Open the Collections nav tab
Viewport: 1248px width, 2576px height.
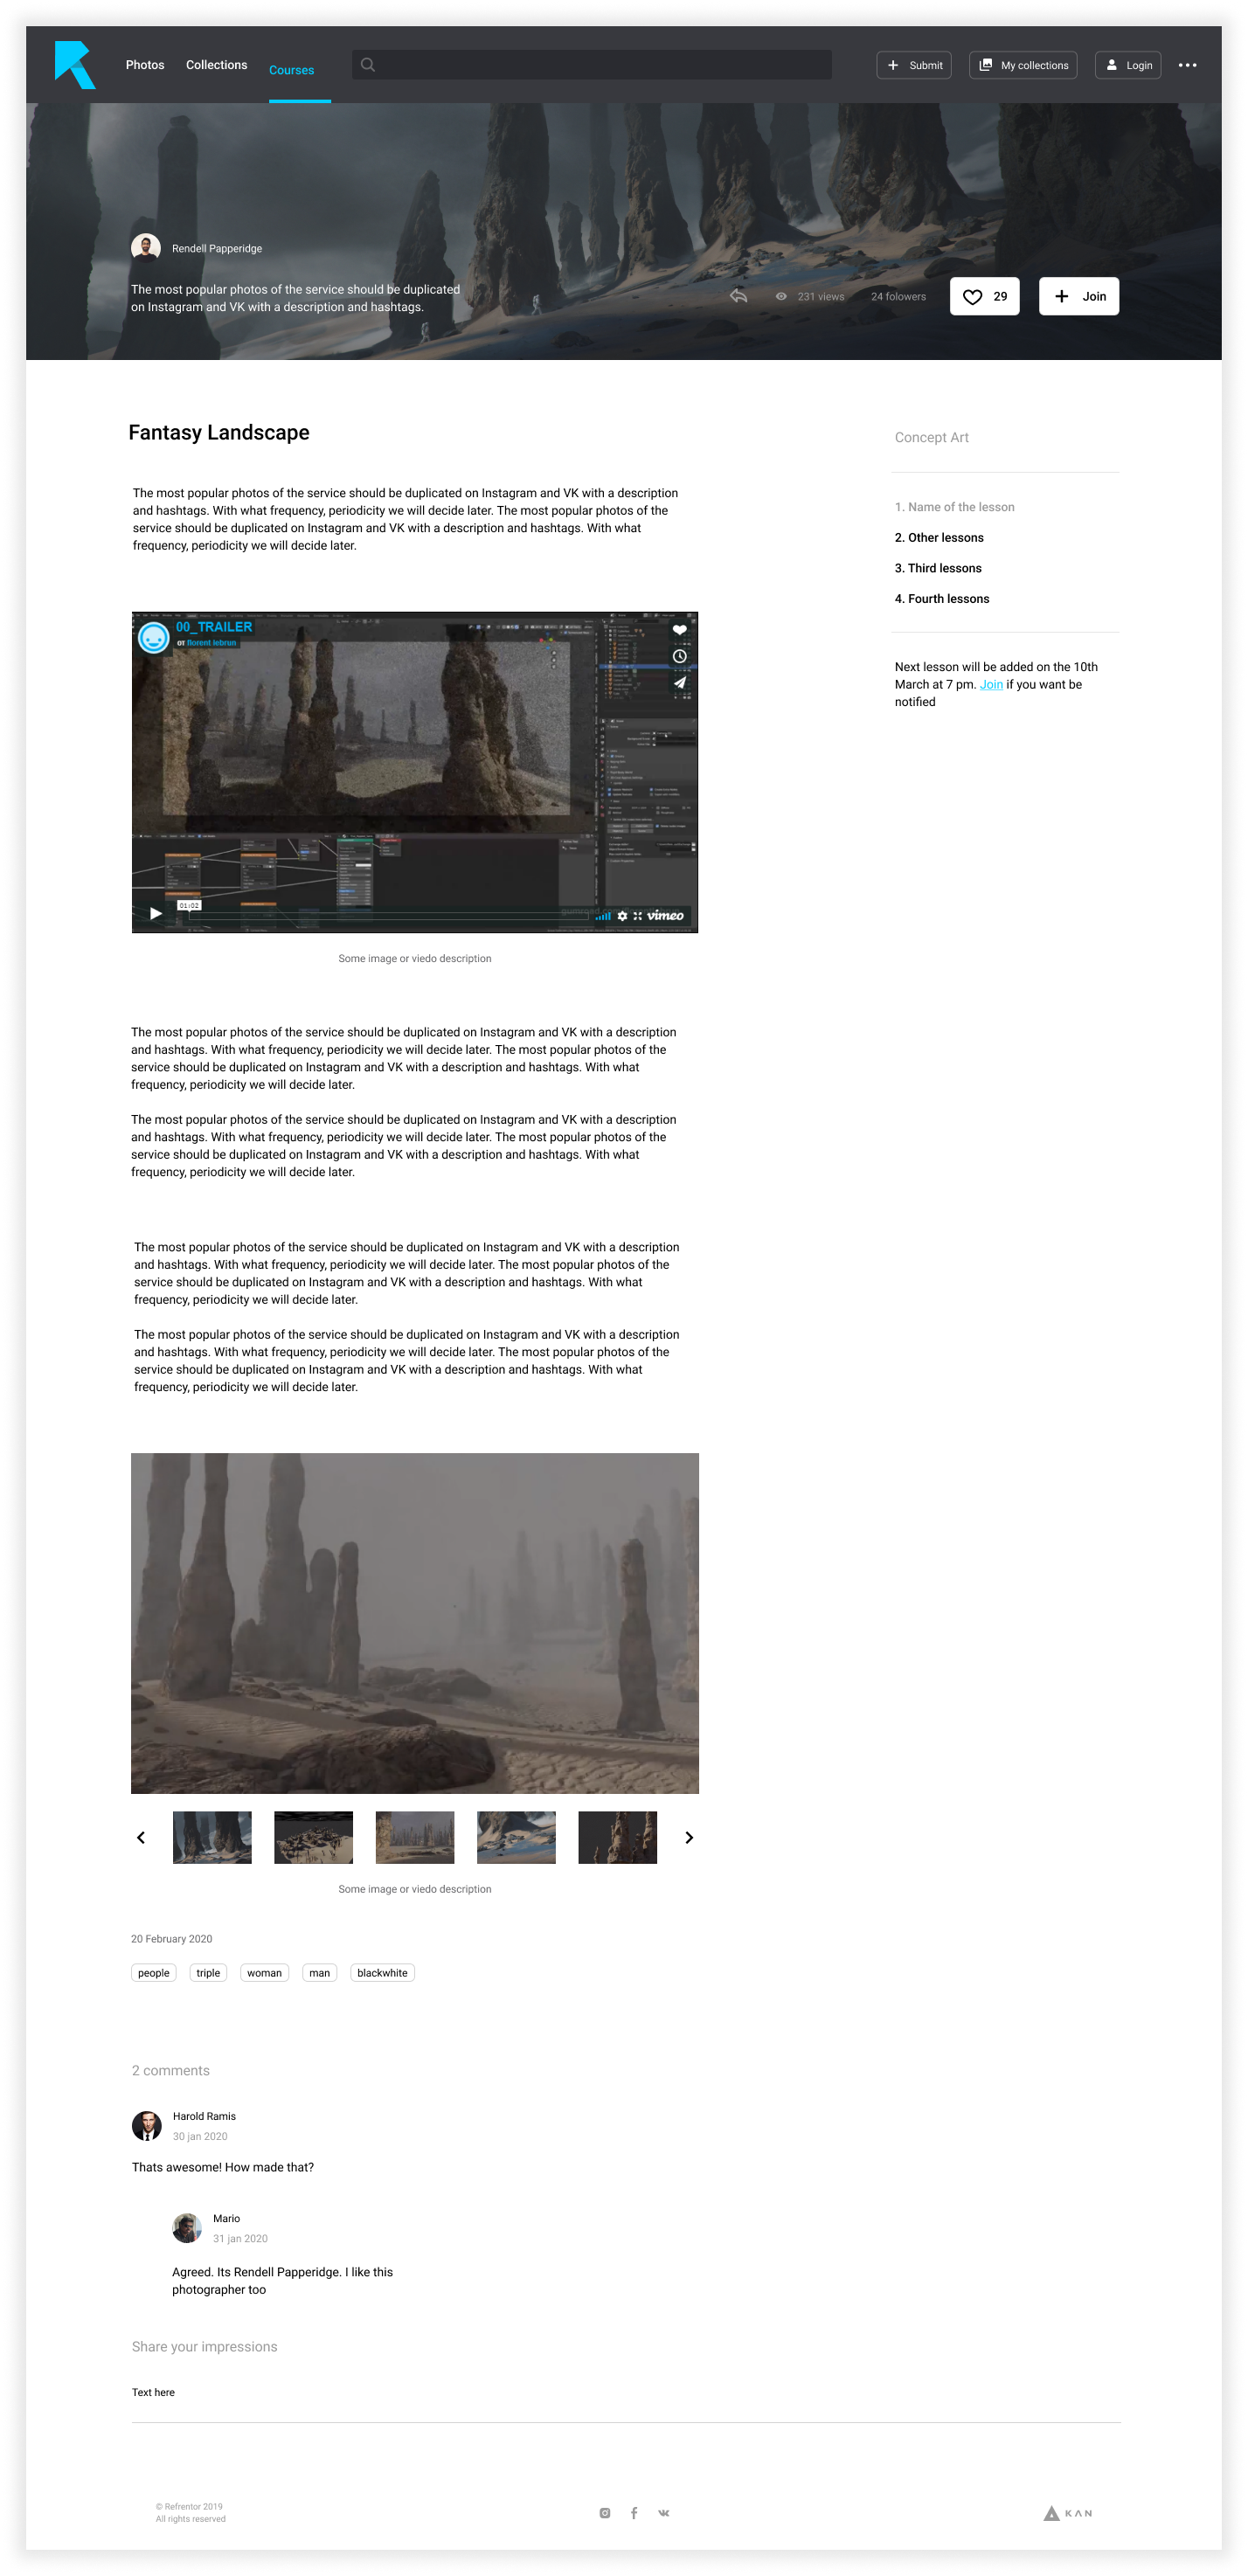coord(216,65)
